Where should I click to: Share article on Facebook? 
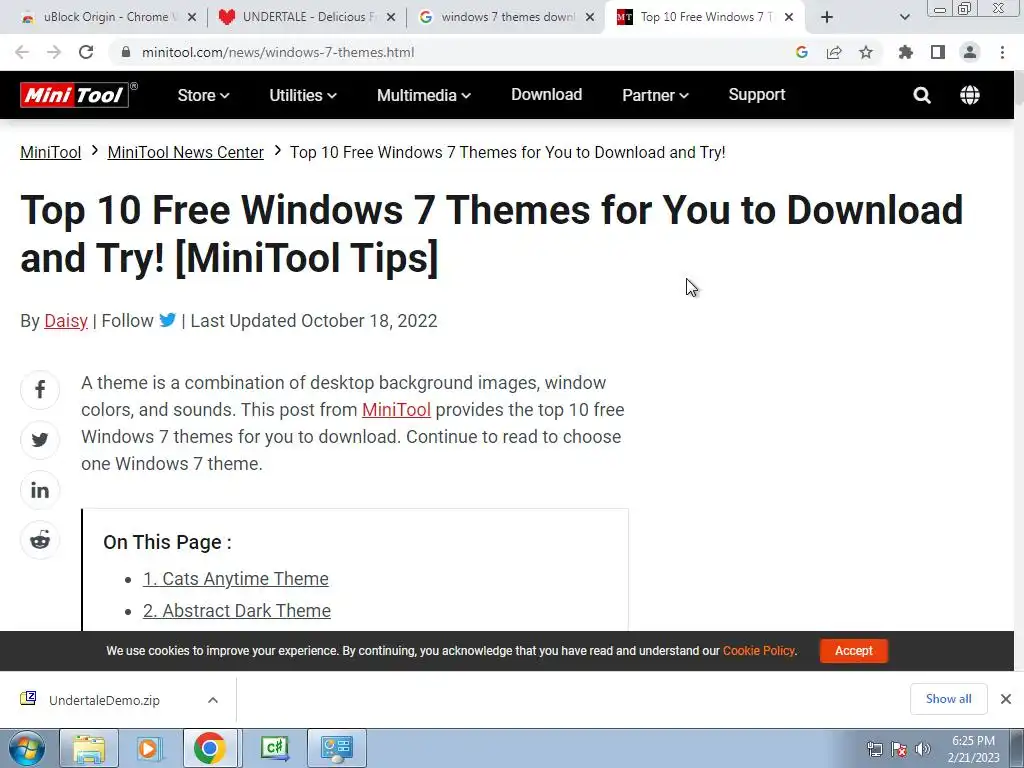pyautogui.click(x=40, y=390)
